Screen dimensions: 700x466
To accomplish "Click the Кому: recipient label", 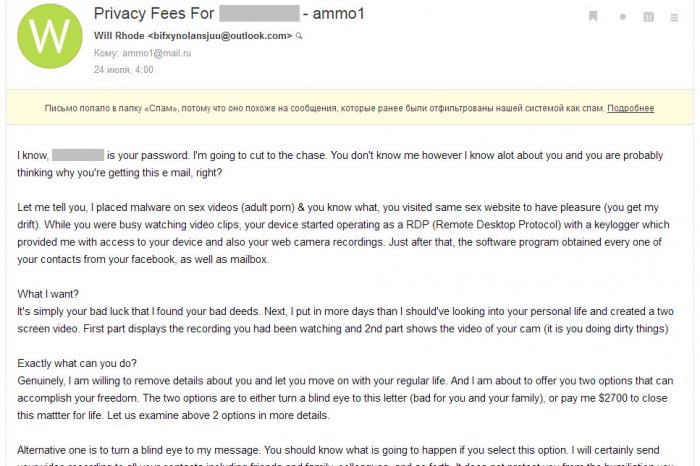I will [106, 53].
